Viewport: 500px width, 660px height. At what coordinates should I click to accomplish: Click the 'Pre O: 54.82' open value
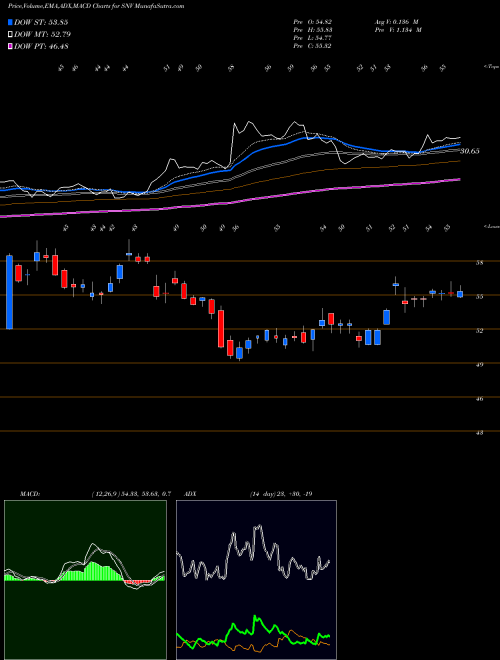[313, 21]
